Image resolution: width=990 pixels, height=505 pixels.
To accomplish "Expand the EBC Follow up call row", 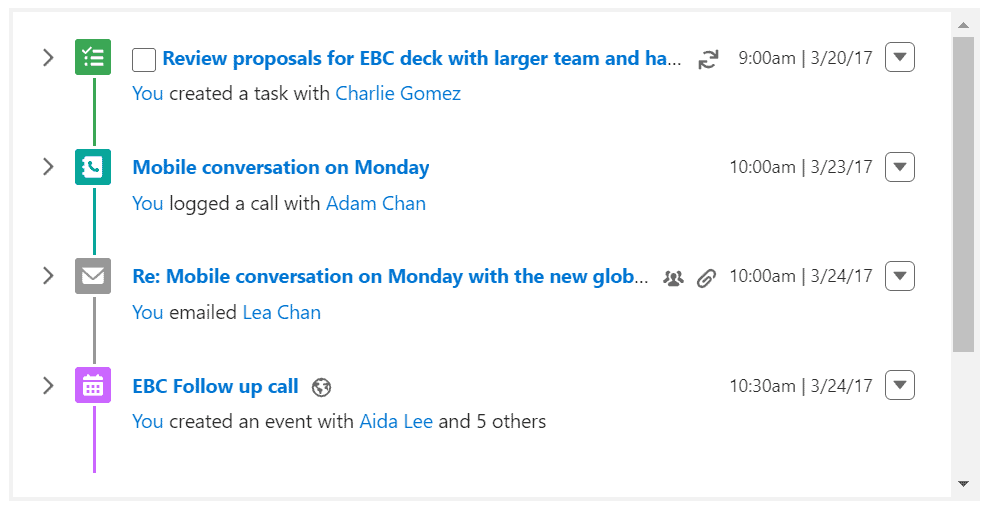I will (48, 386).
